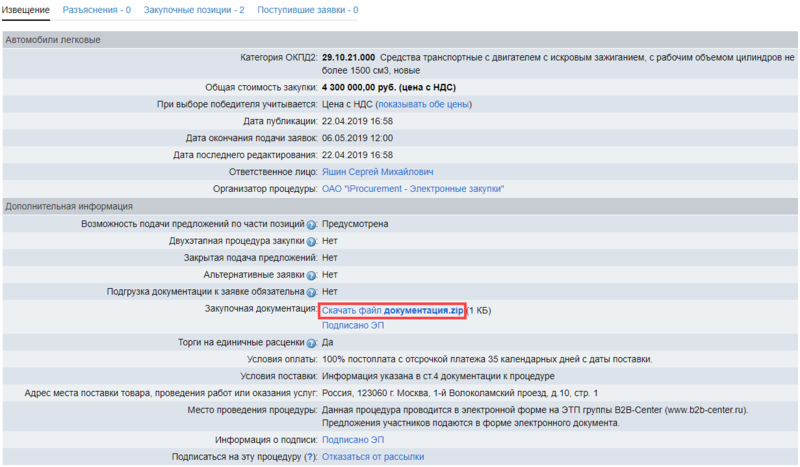Open help icon next to Торги на единичные расценки

click(x=312, y=343)
